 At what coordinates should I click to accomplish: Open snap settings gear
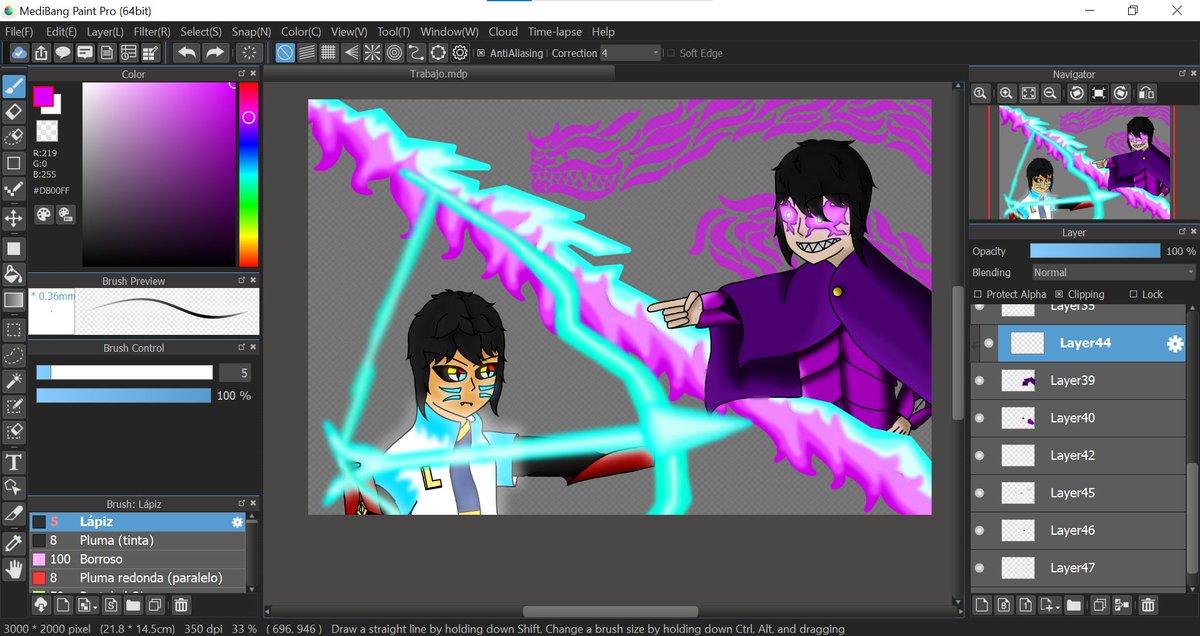click(x=460, y=53)
